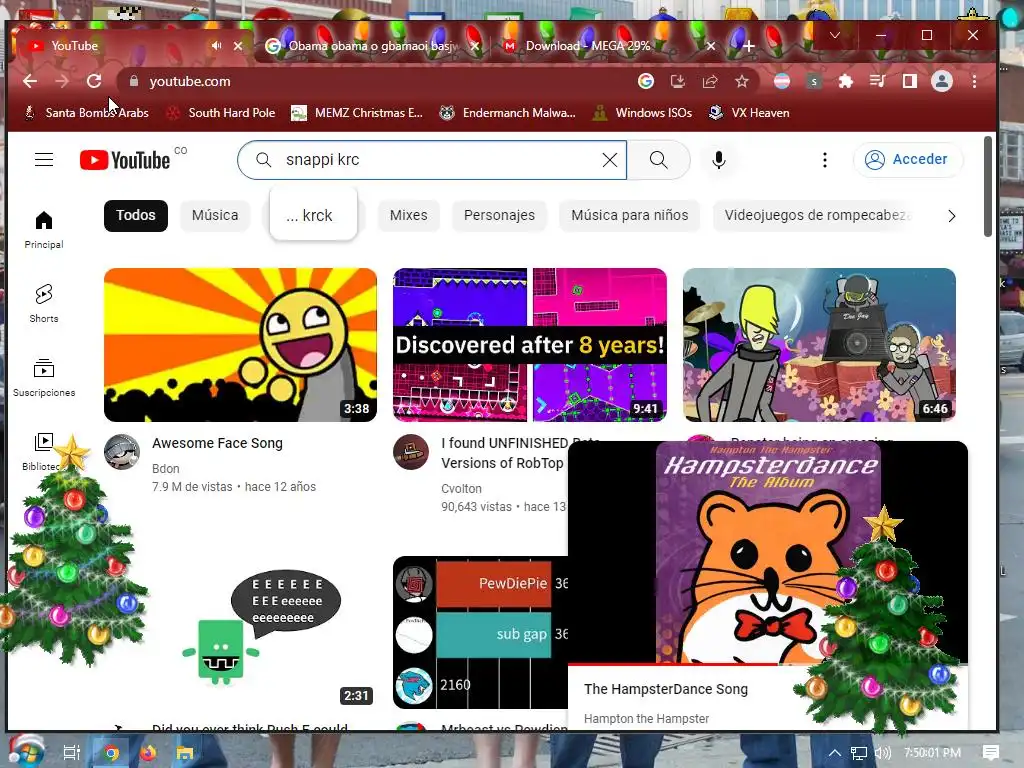Submit search with the magnifier button
1024x768 pixels.
tap(658, 160)
